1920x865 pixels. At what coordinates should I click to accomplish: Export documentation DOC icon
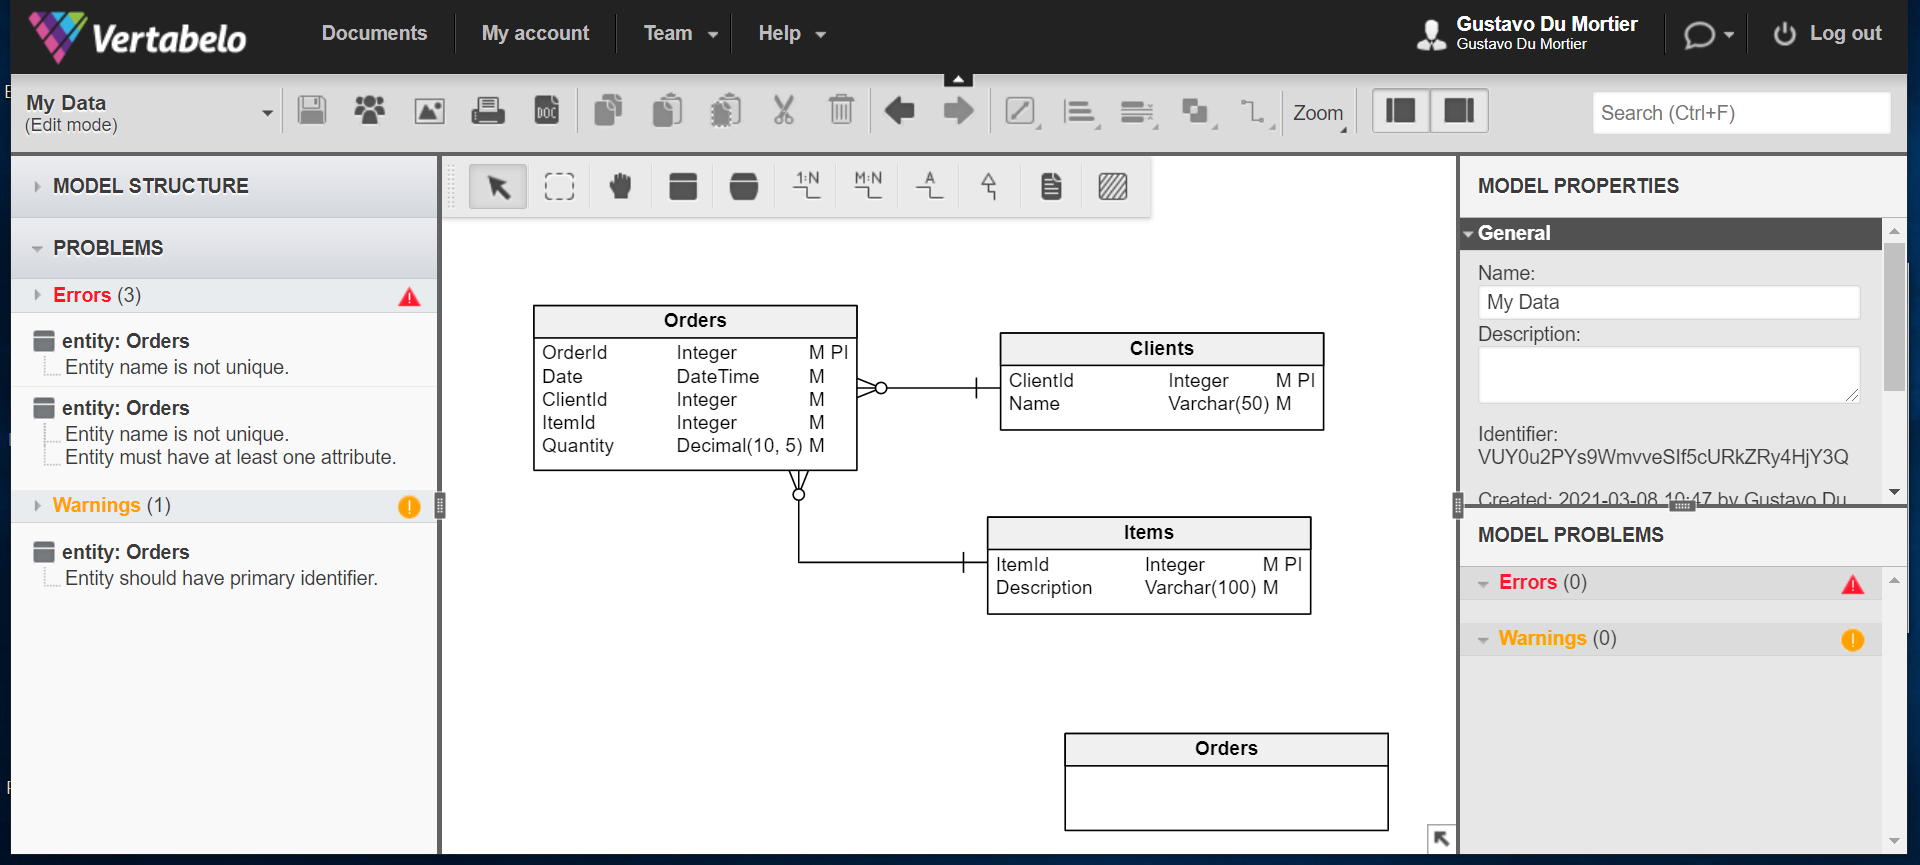pos(547,110)
